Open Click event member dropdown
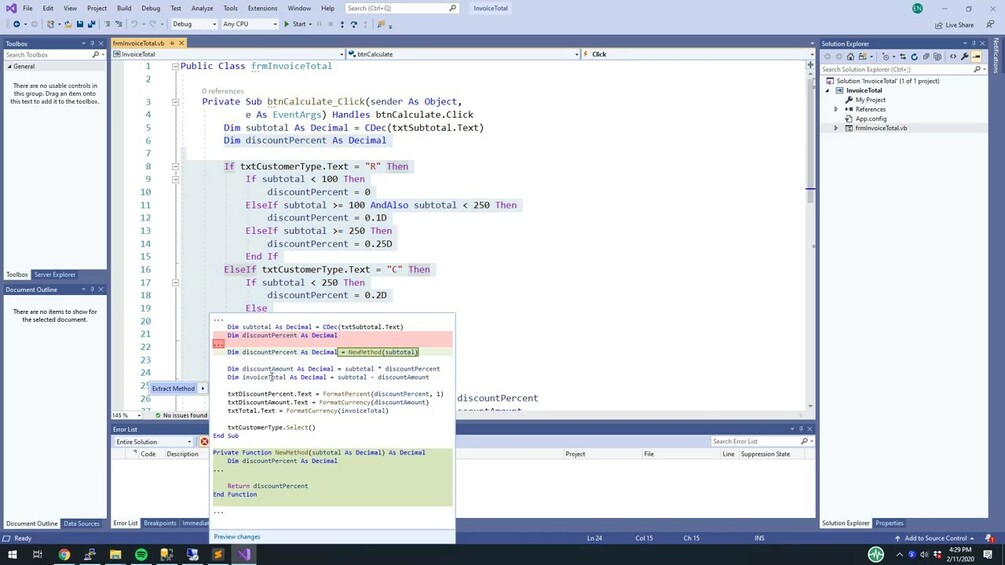Screen dimensions: 1005x565 [698, 54]
